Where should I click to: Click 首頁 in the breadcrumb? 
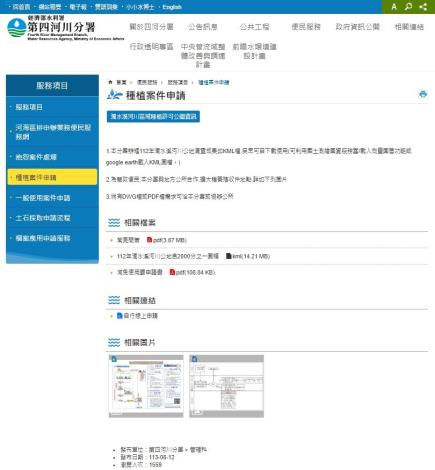[121, 82]
